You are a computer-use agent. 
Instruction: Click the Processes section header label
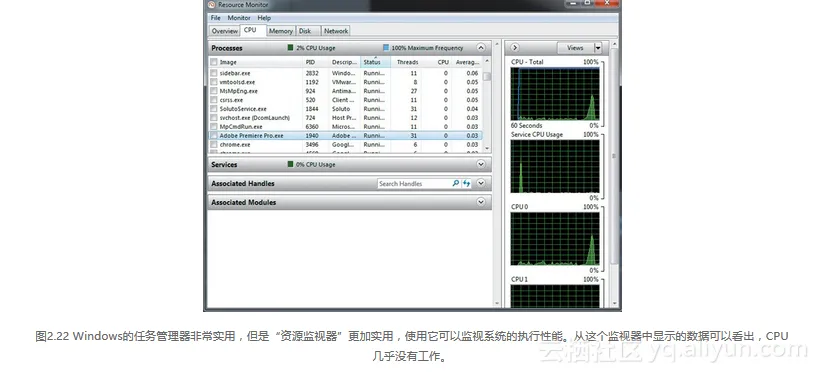coord(227,48)
